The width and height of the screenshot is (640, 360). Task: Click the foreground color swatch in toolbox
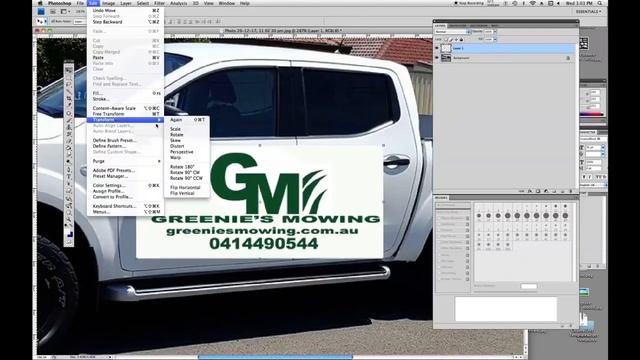coord(68,233)
